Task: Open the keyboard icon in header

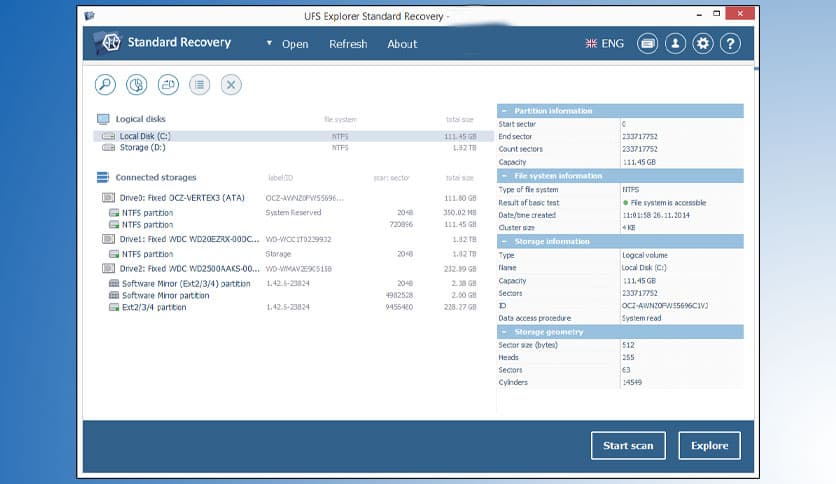Action: 647,44
